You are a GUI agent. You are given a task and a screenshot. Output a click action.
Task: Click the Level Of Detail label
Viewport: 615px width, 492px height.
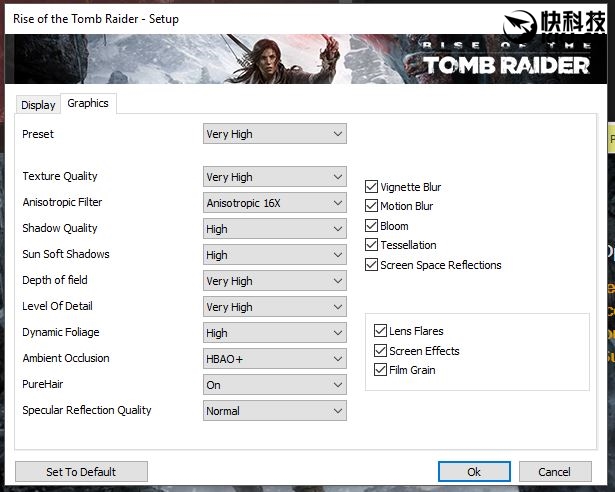(x=57, y=306)
